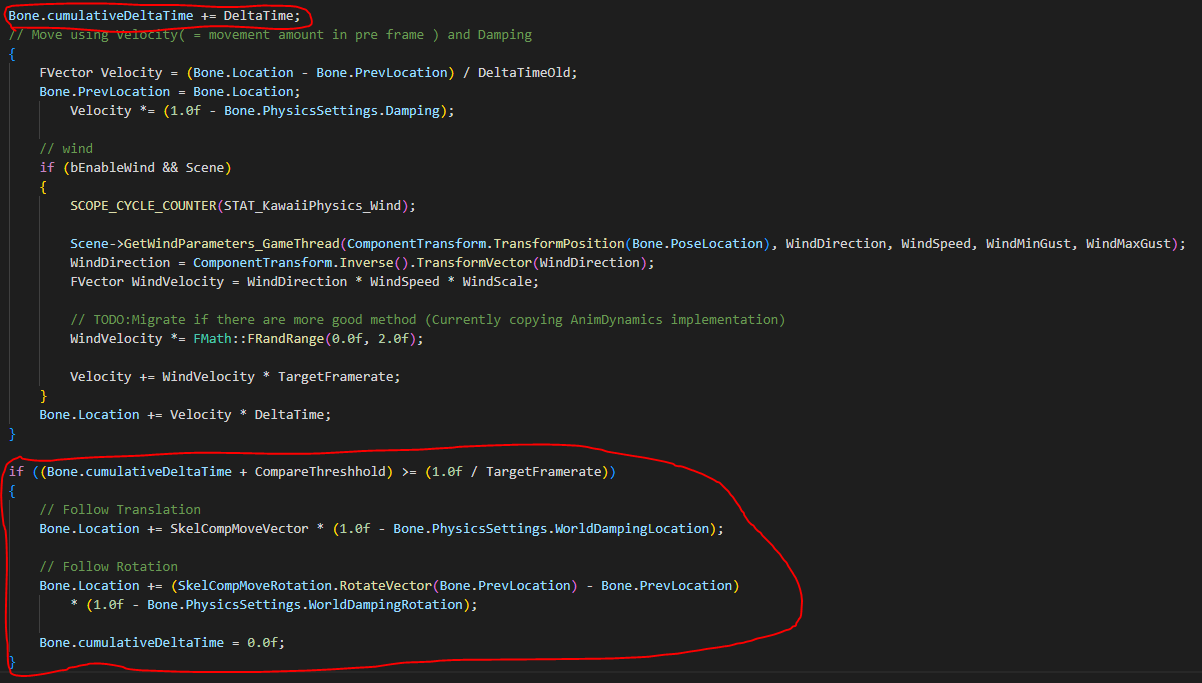The width and height of the screenshot is (1202, 683).
Task: Select 'WorldDampingLocation' property
Action: click(x=632, y=528)
